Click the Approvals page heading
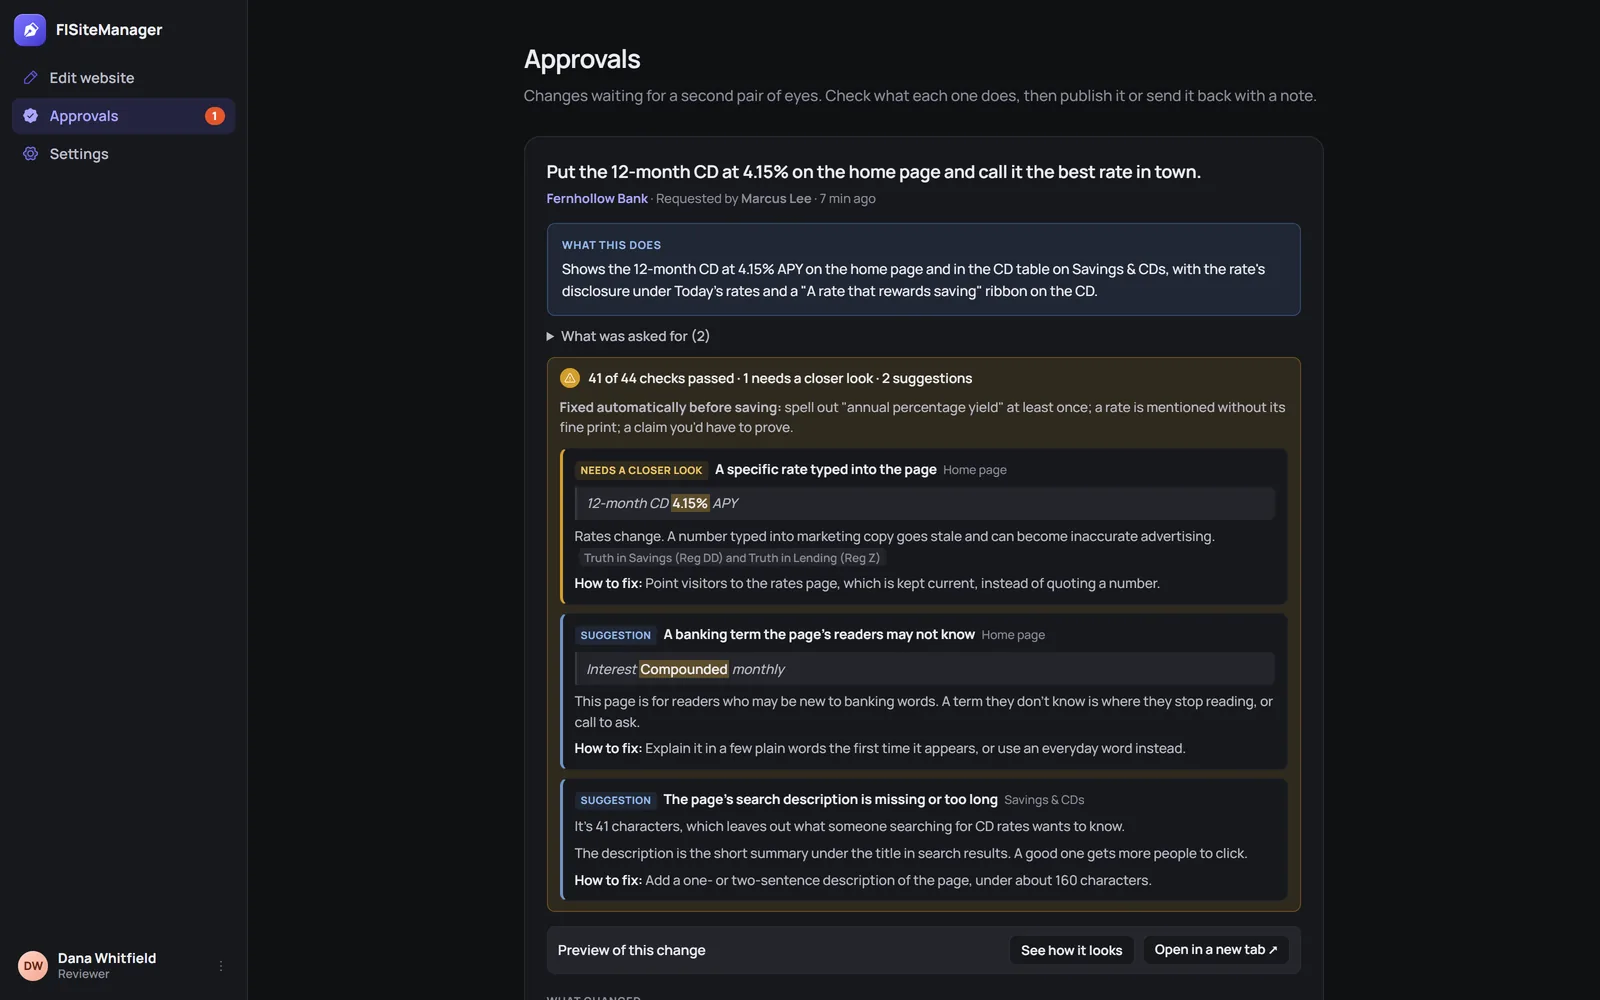 click(582, 59)
